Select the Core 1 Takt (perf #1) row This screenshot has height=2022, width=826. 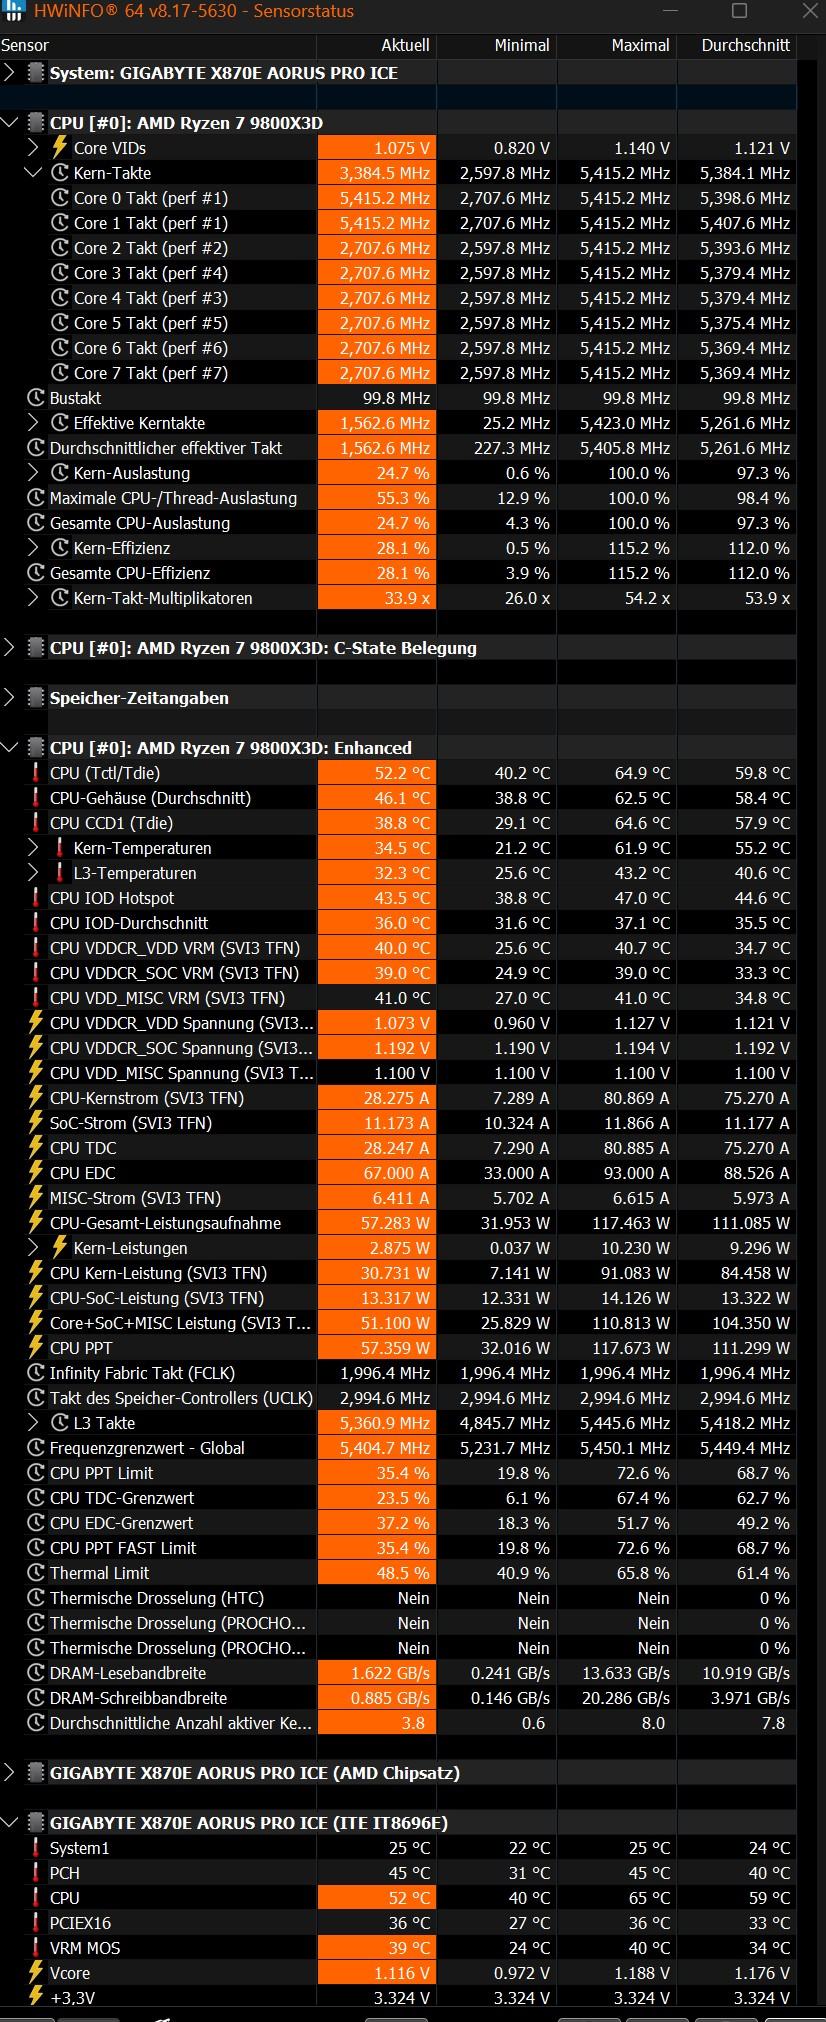(398, 222)
